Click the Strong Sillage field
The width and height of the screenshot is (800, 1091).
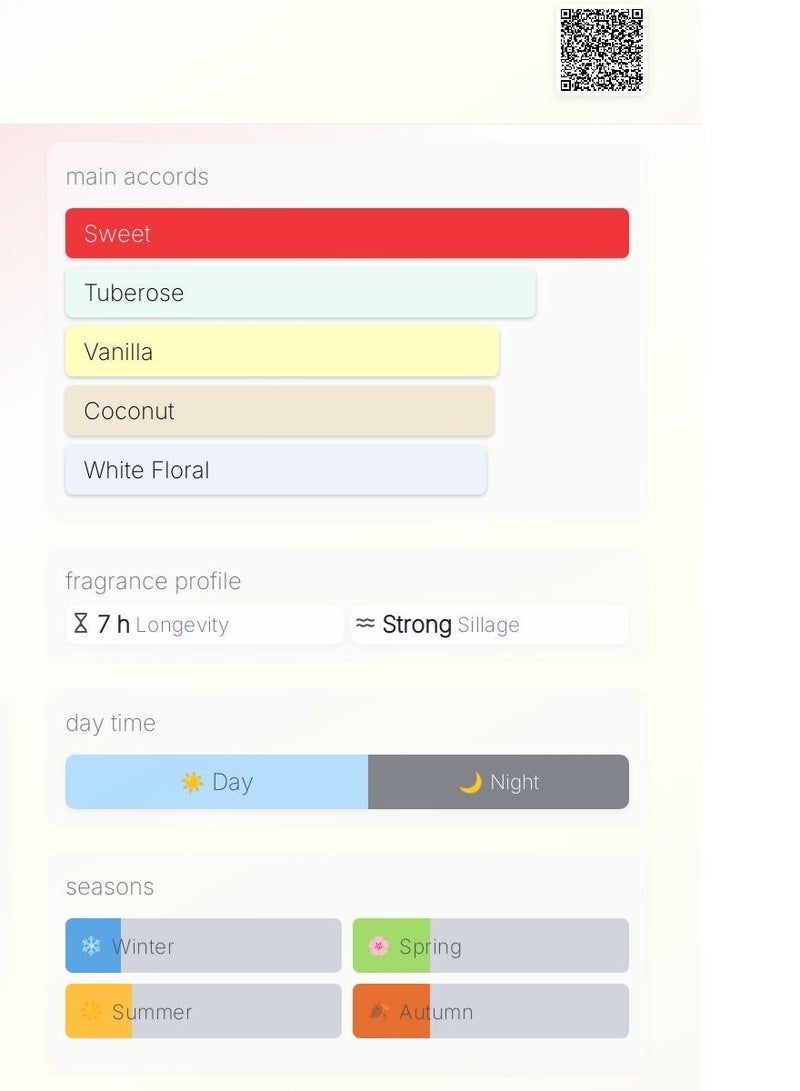click(x=489, y=624)
